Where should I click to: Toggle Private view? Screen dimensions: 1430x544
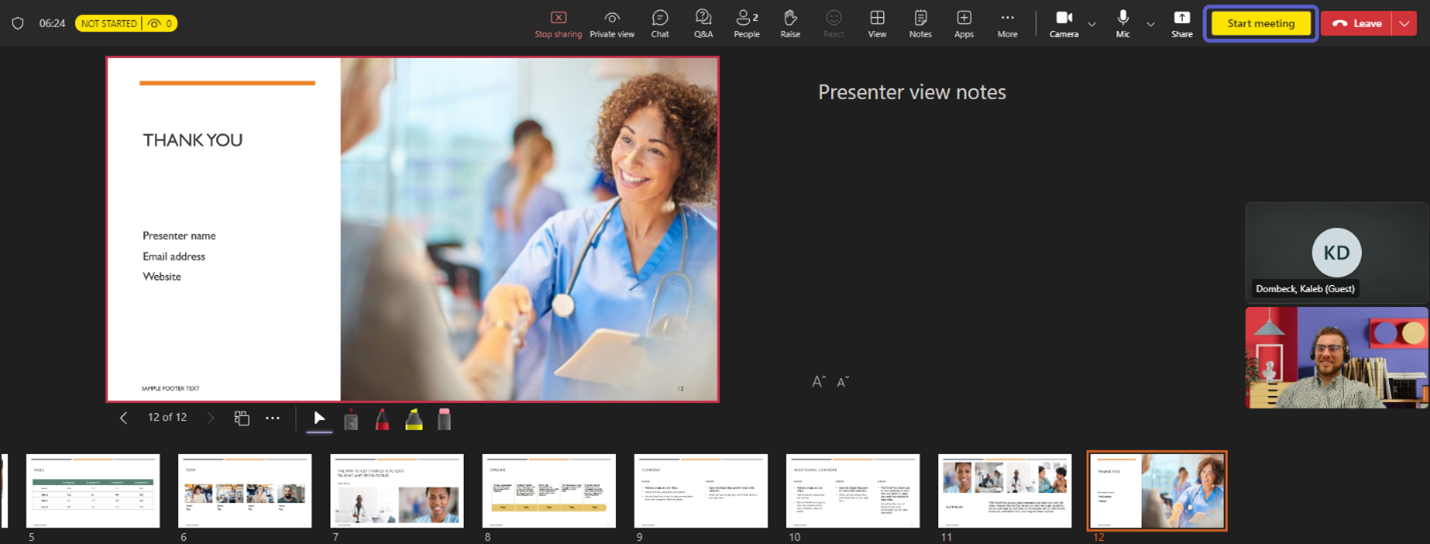tap(612, 24)
